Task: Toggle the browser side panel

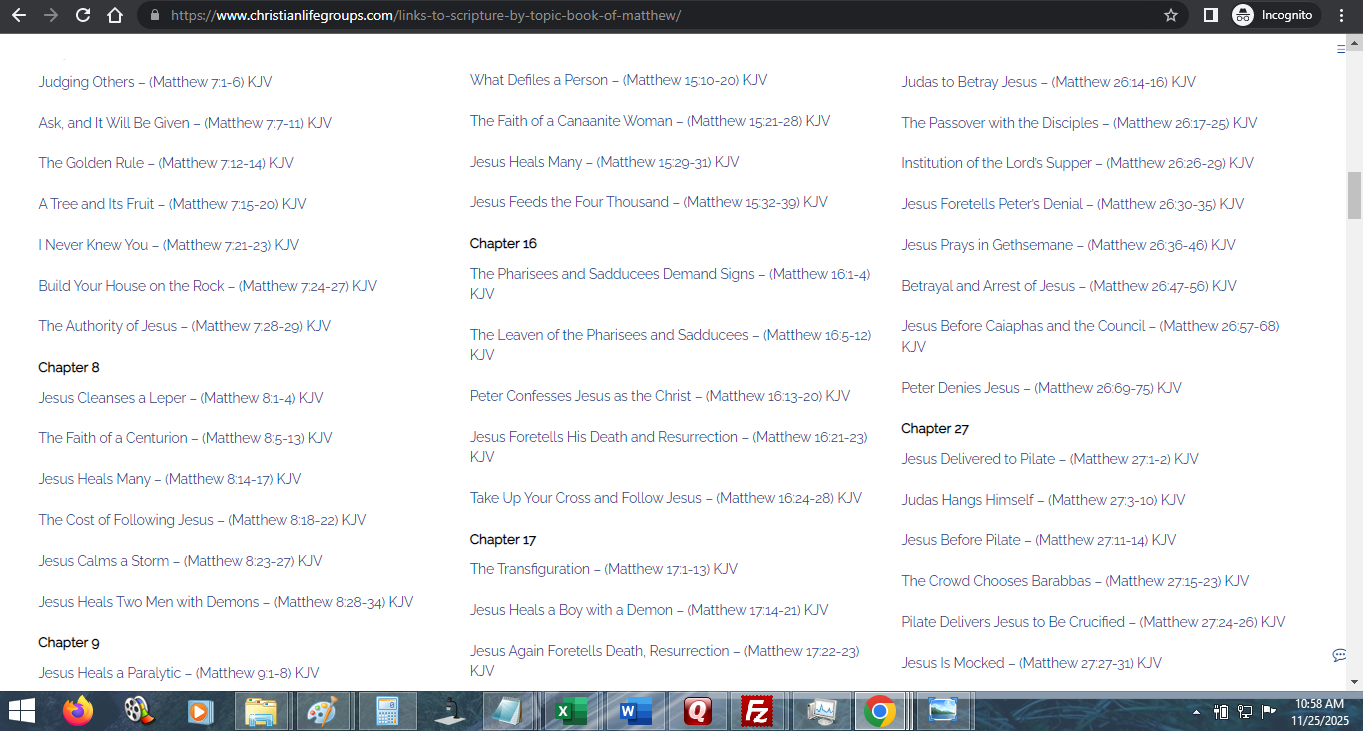Action: click(x=1210, y=16)
